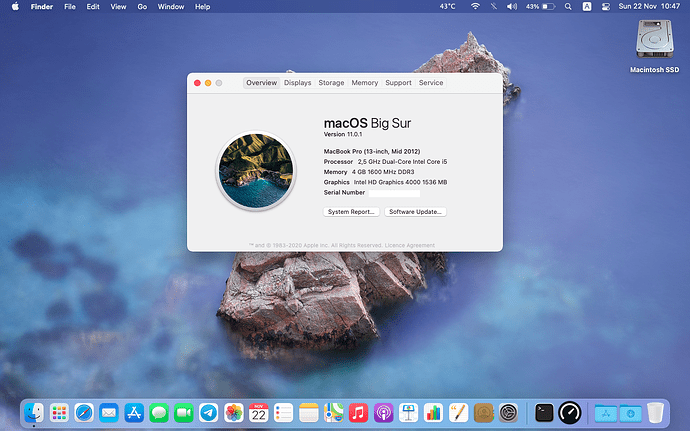Switch to the Displays tab
The height and width of the screenshot is (431, 690).
pos(297,83)
